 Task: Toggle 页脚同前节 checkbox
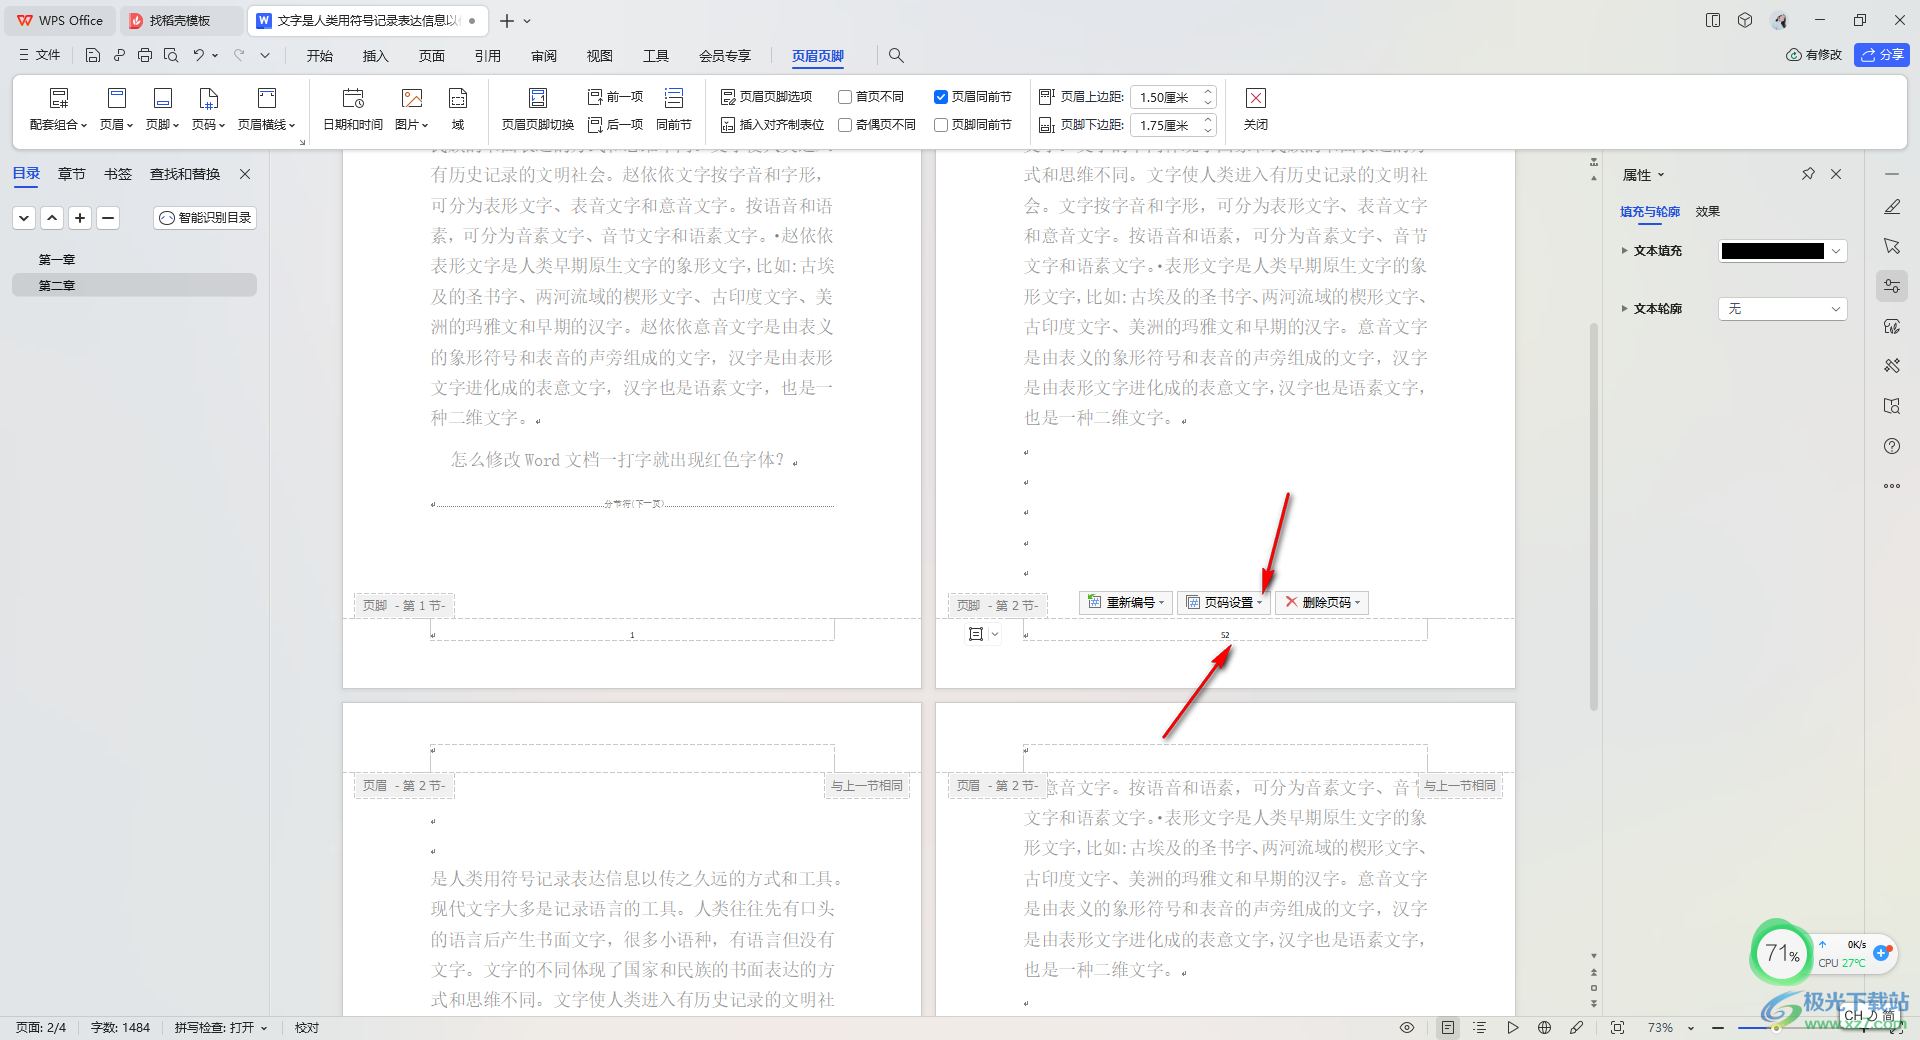[x=941, y=125]
